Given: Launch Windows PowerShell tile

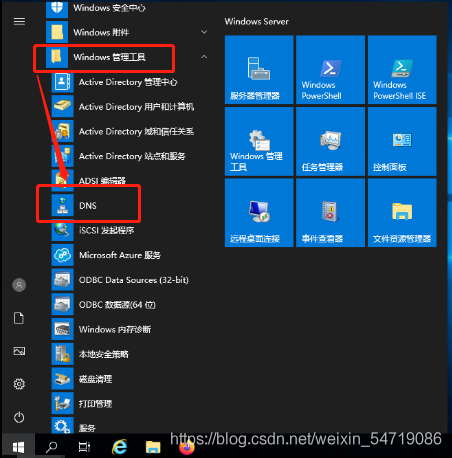Looking at the screenshot, I should (x=330, y=70).
